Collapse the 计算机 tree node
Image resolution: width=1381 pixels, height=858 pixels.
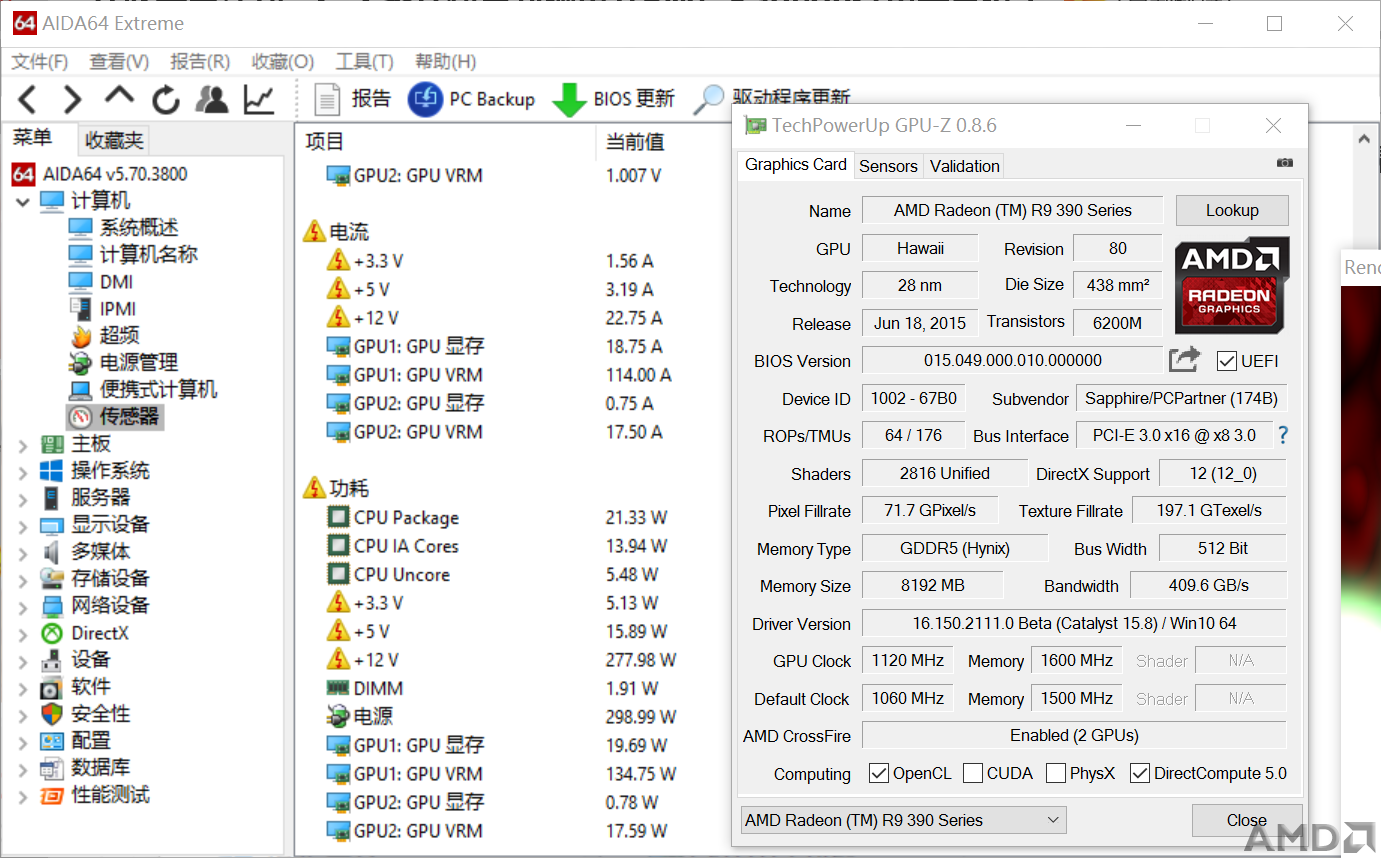[x=23, y=201]
